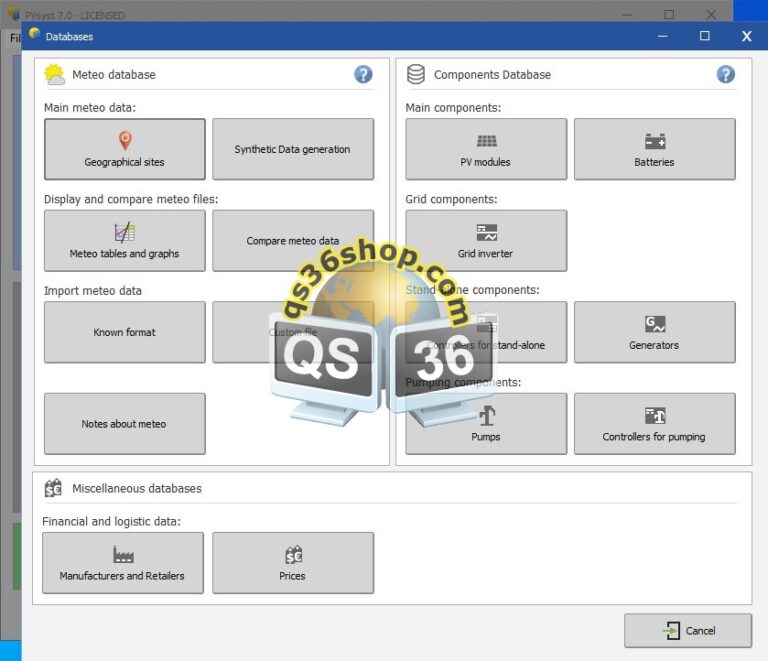Viewport: 768px width, 661px height.
Task: Open the Prices database
Action: pyautogui.click(x=293, y=563)
